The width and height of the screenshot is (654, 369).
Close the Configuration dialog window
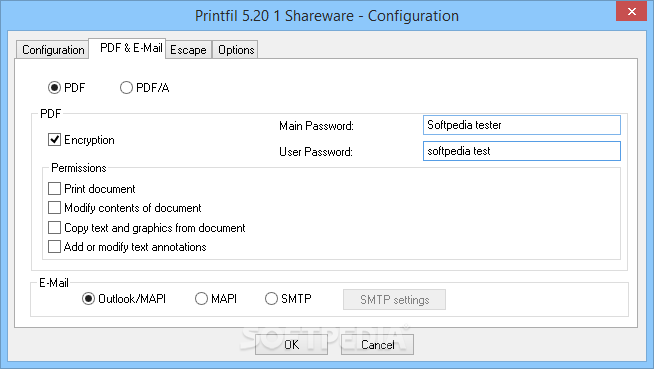(631, 11)
